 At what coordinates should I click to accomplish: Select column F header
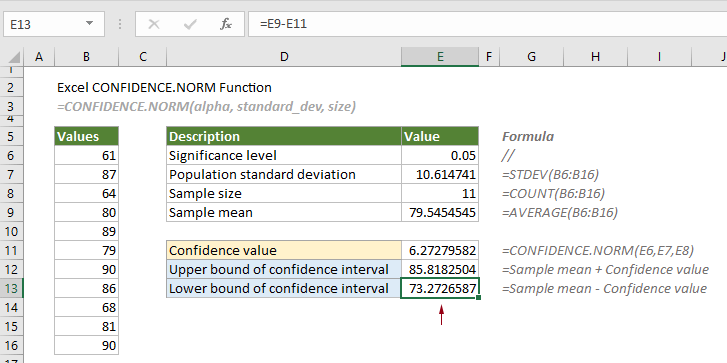(489, 57)
